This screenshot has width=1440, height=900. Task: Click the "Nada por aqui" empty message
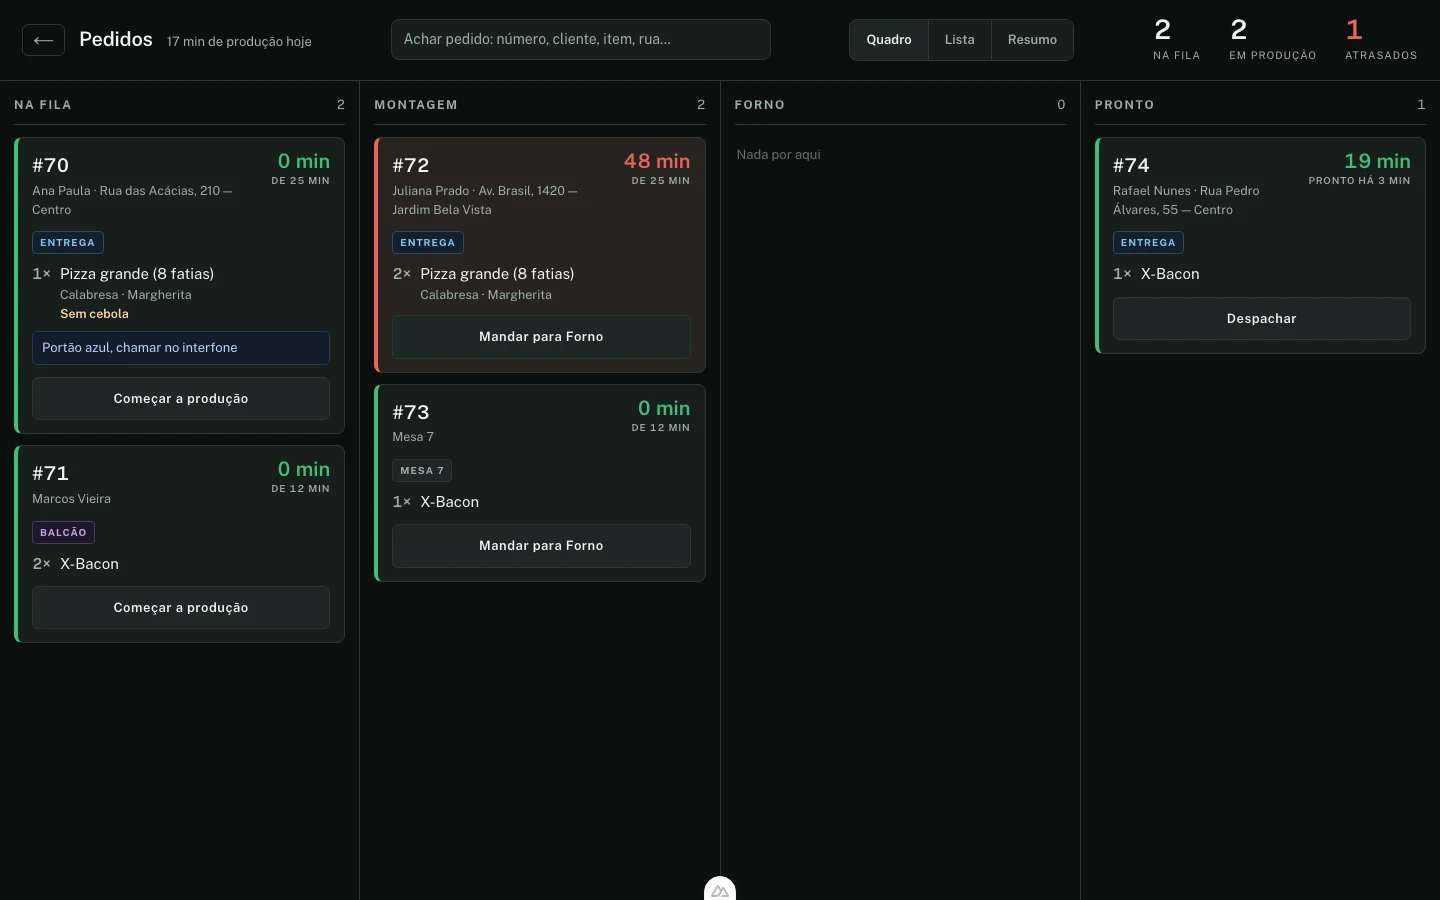click(779, 155)
